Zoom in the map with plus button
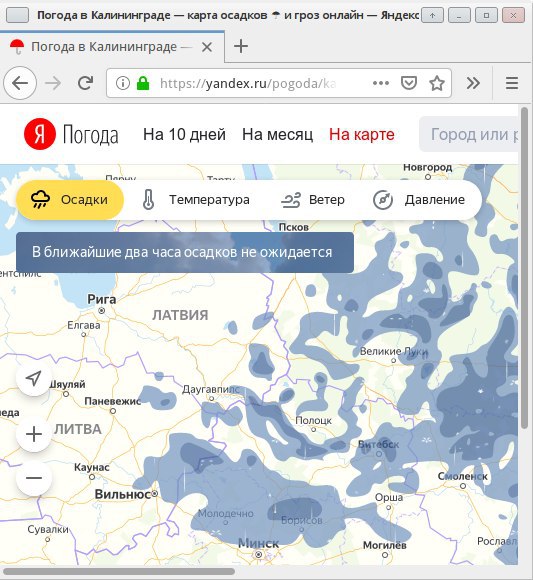 point(34,434)
